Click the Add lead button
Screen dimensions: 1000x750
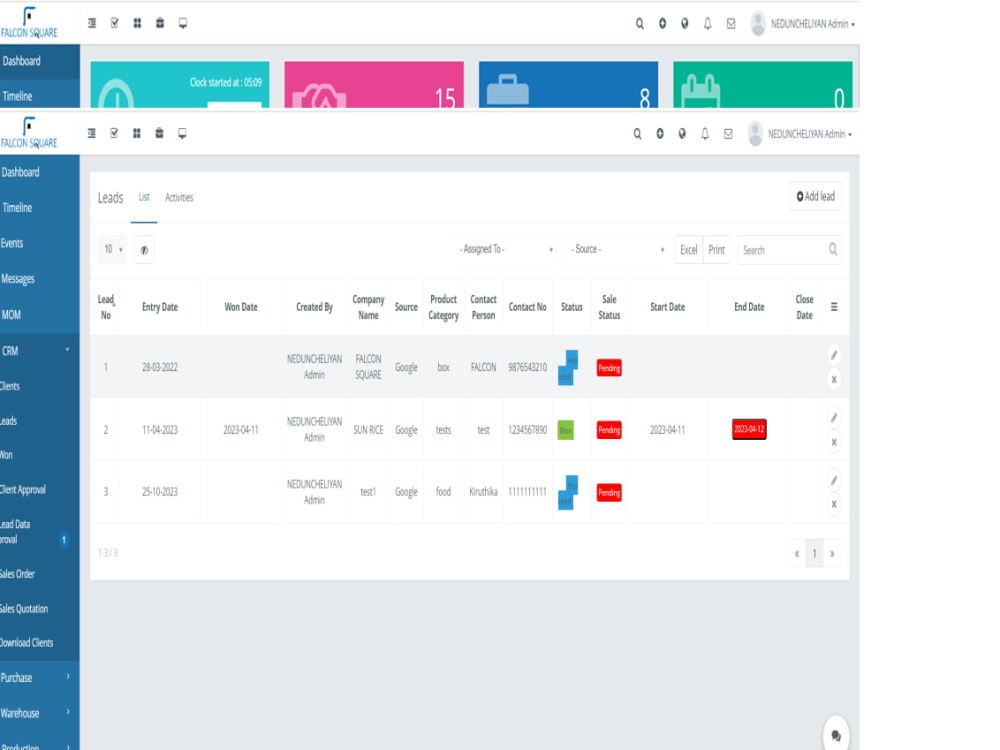point(816,196)
